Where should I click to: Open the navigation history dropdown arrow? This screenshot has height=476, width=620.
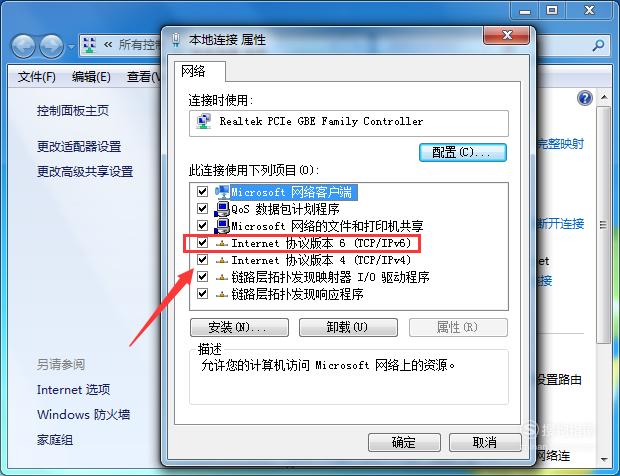pyautogui.click(x=71, y=47)
